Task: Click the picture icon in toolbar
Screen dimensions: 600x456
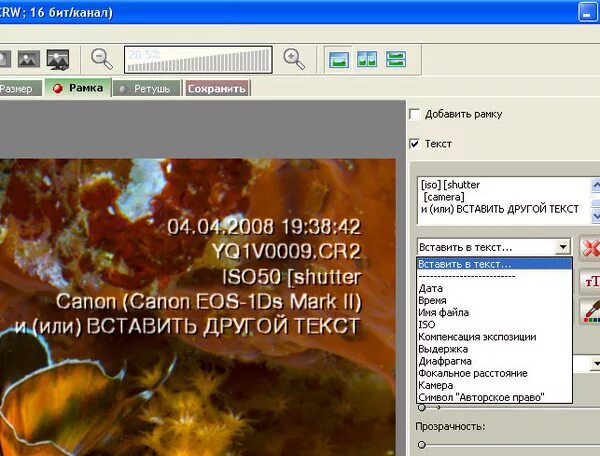Action: pyautogui.click(x=29, y=59)
